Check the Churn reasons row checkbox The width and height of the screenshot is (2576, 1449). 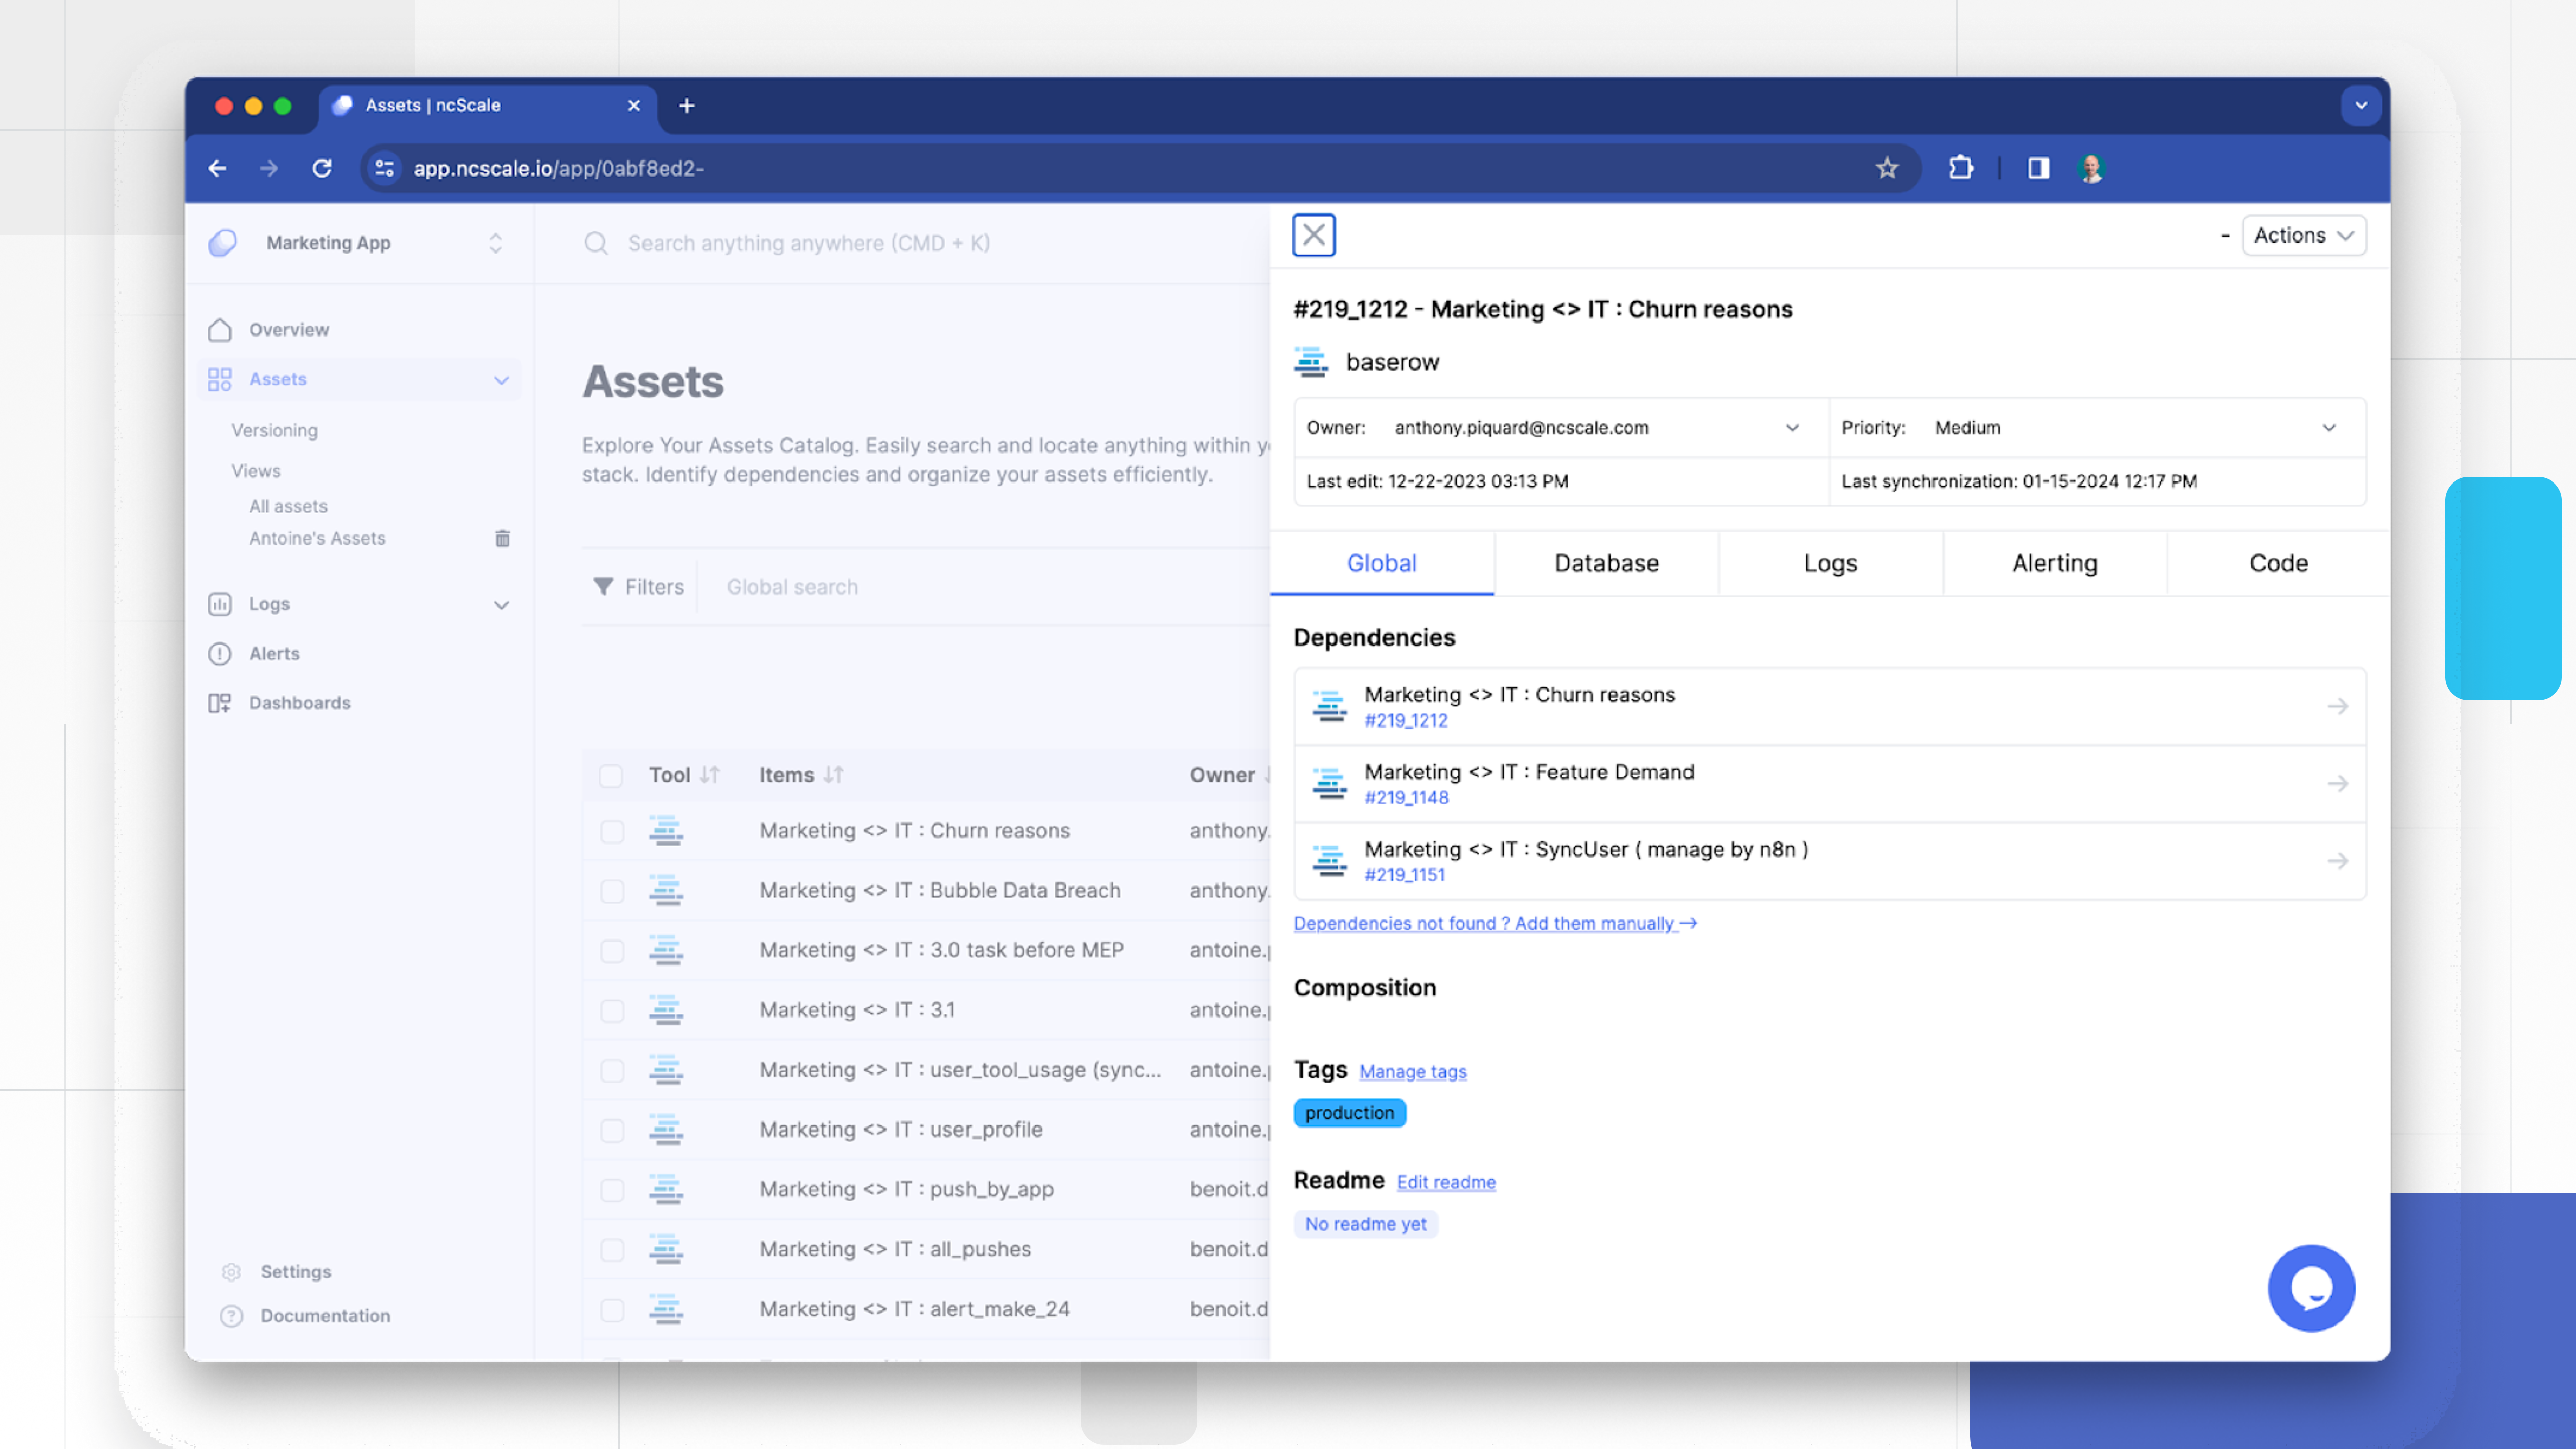[612, 831]
